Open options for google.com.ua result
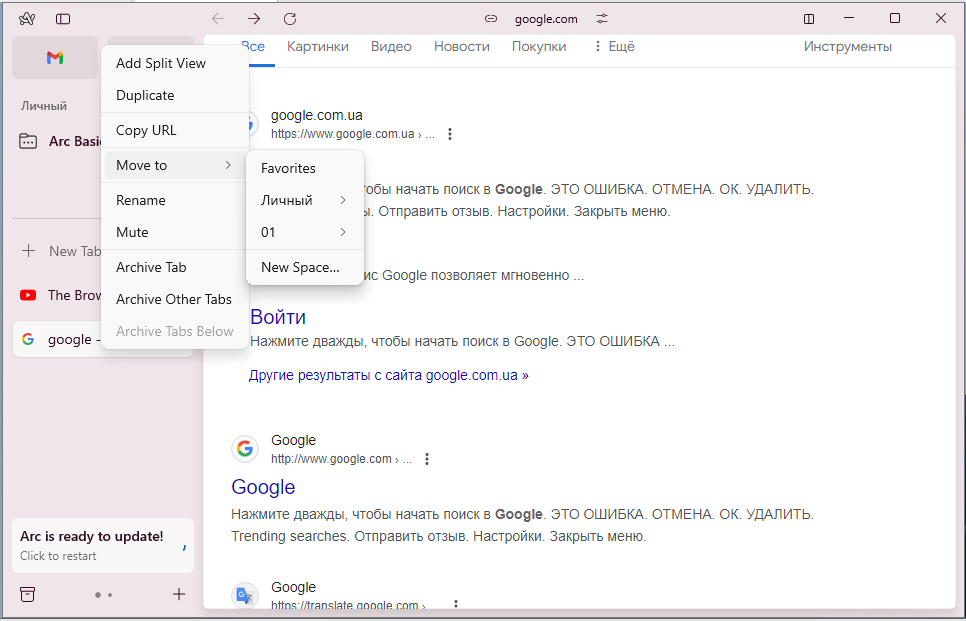This screenshot has height=621, width=966. [x=450, y=134]
